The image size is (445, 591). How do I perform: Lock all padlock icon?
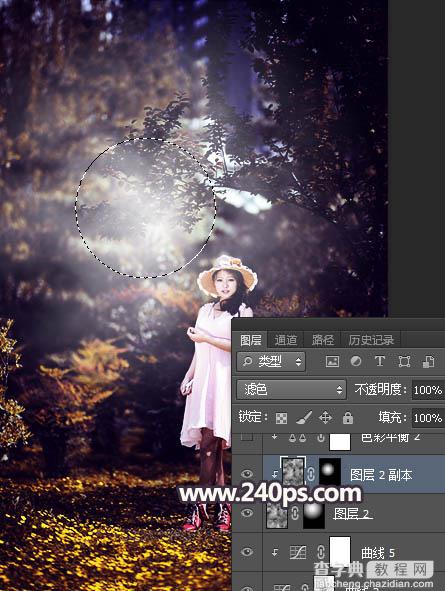click(x=347, y=418)
